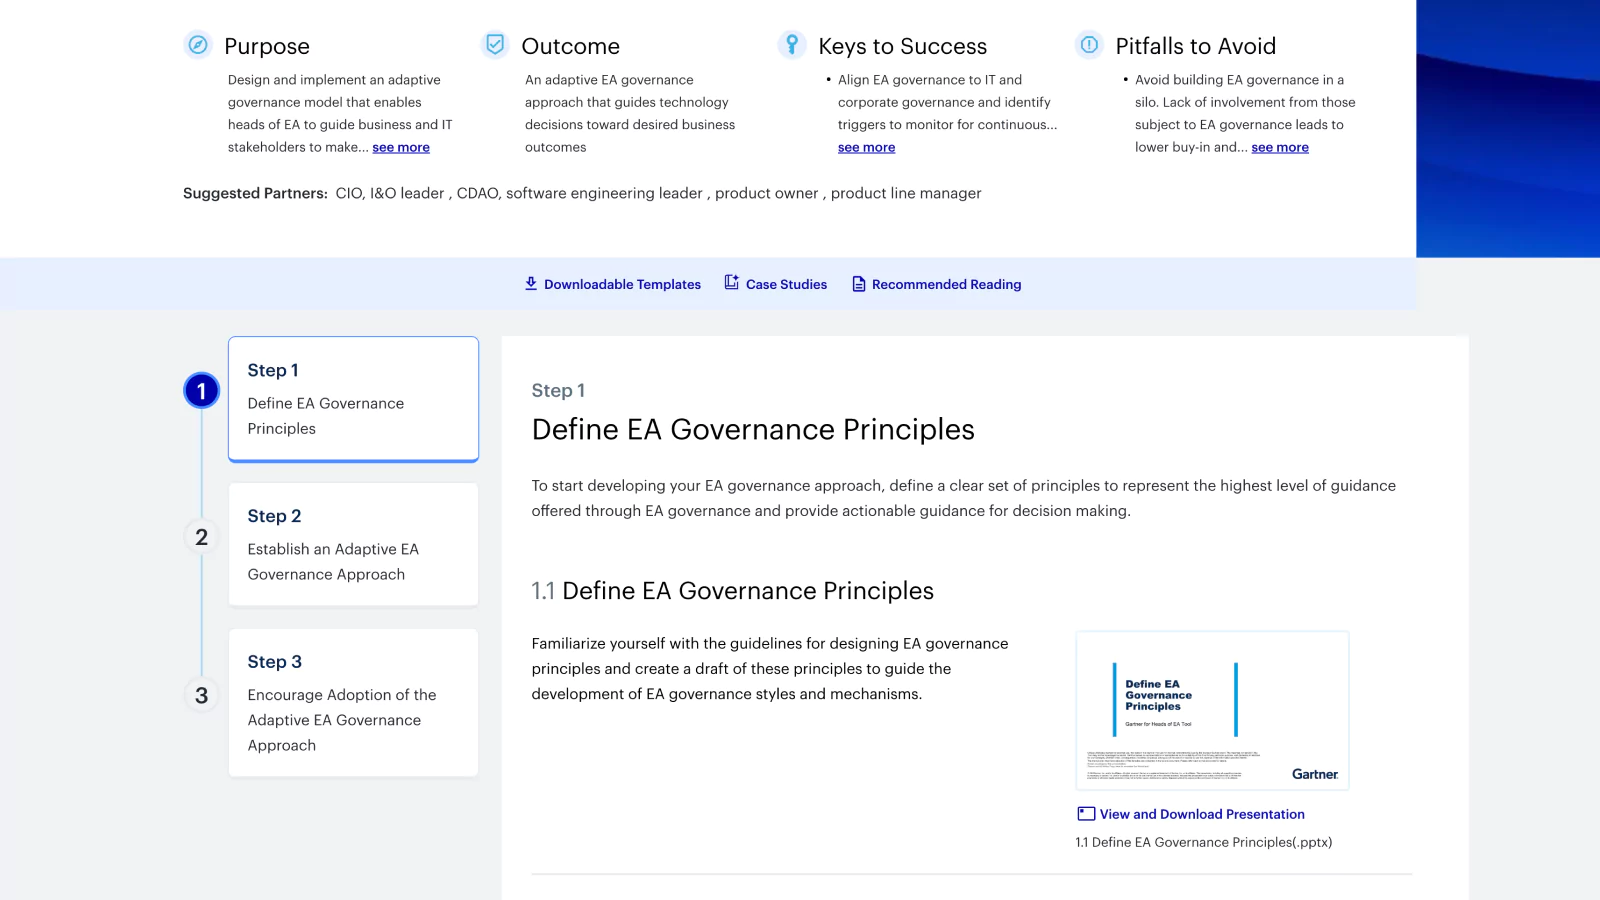This screenshot has height=900, width=1600.
Task: Open the Downloadable Templates section
Action: pyautogui.click(x=622, y=283)
